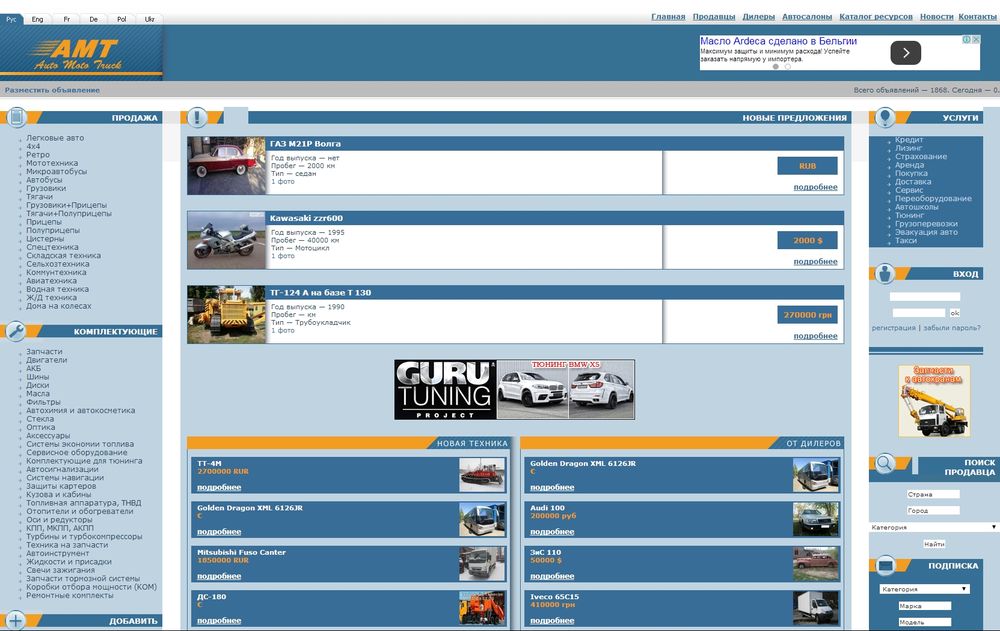Click the Mitsubishi Fuso Canter thumbnail
Screen dimensions: 1000x631
482,563
